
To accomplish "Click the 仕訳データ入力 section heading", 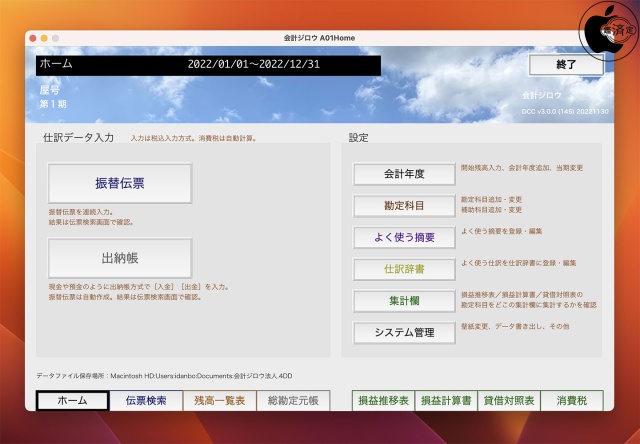I will 78,138.
